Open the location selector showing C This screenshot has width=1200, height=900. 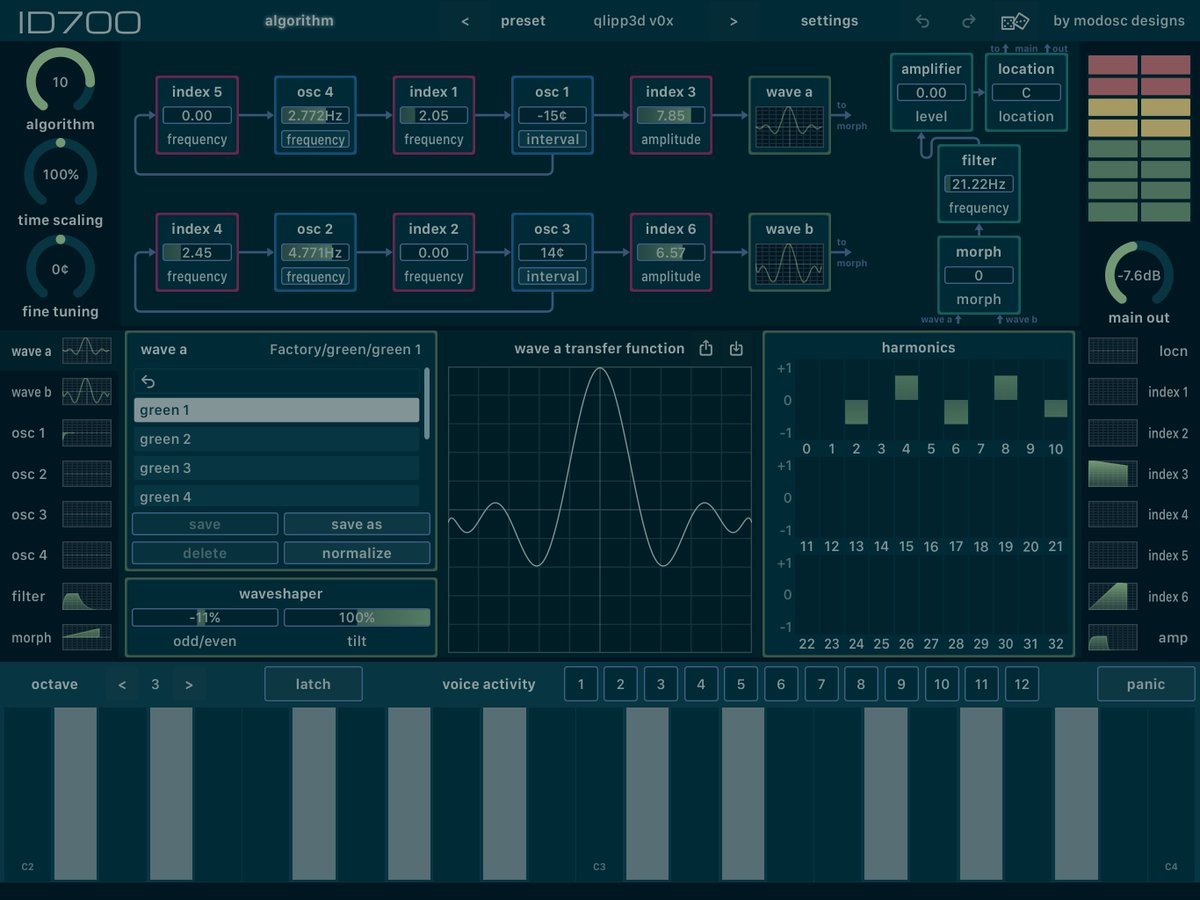1026,90
